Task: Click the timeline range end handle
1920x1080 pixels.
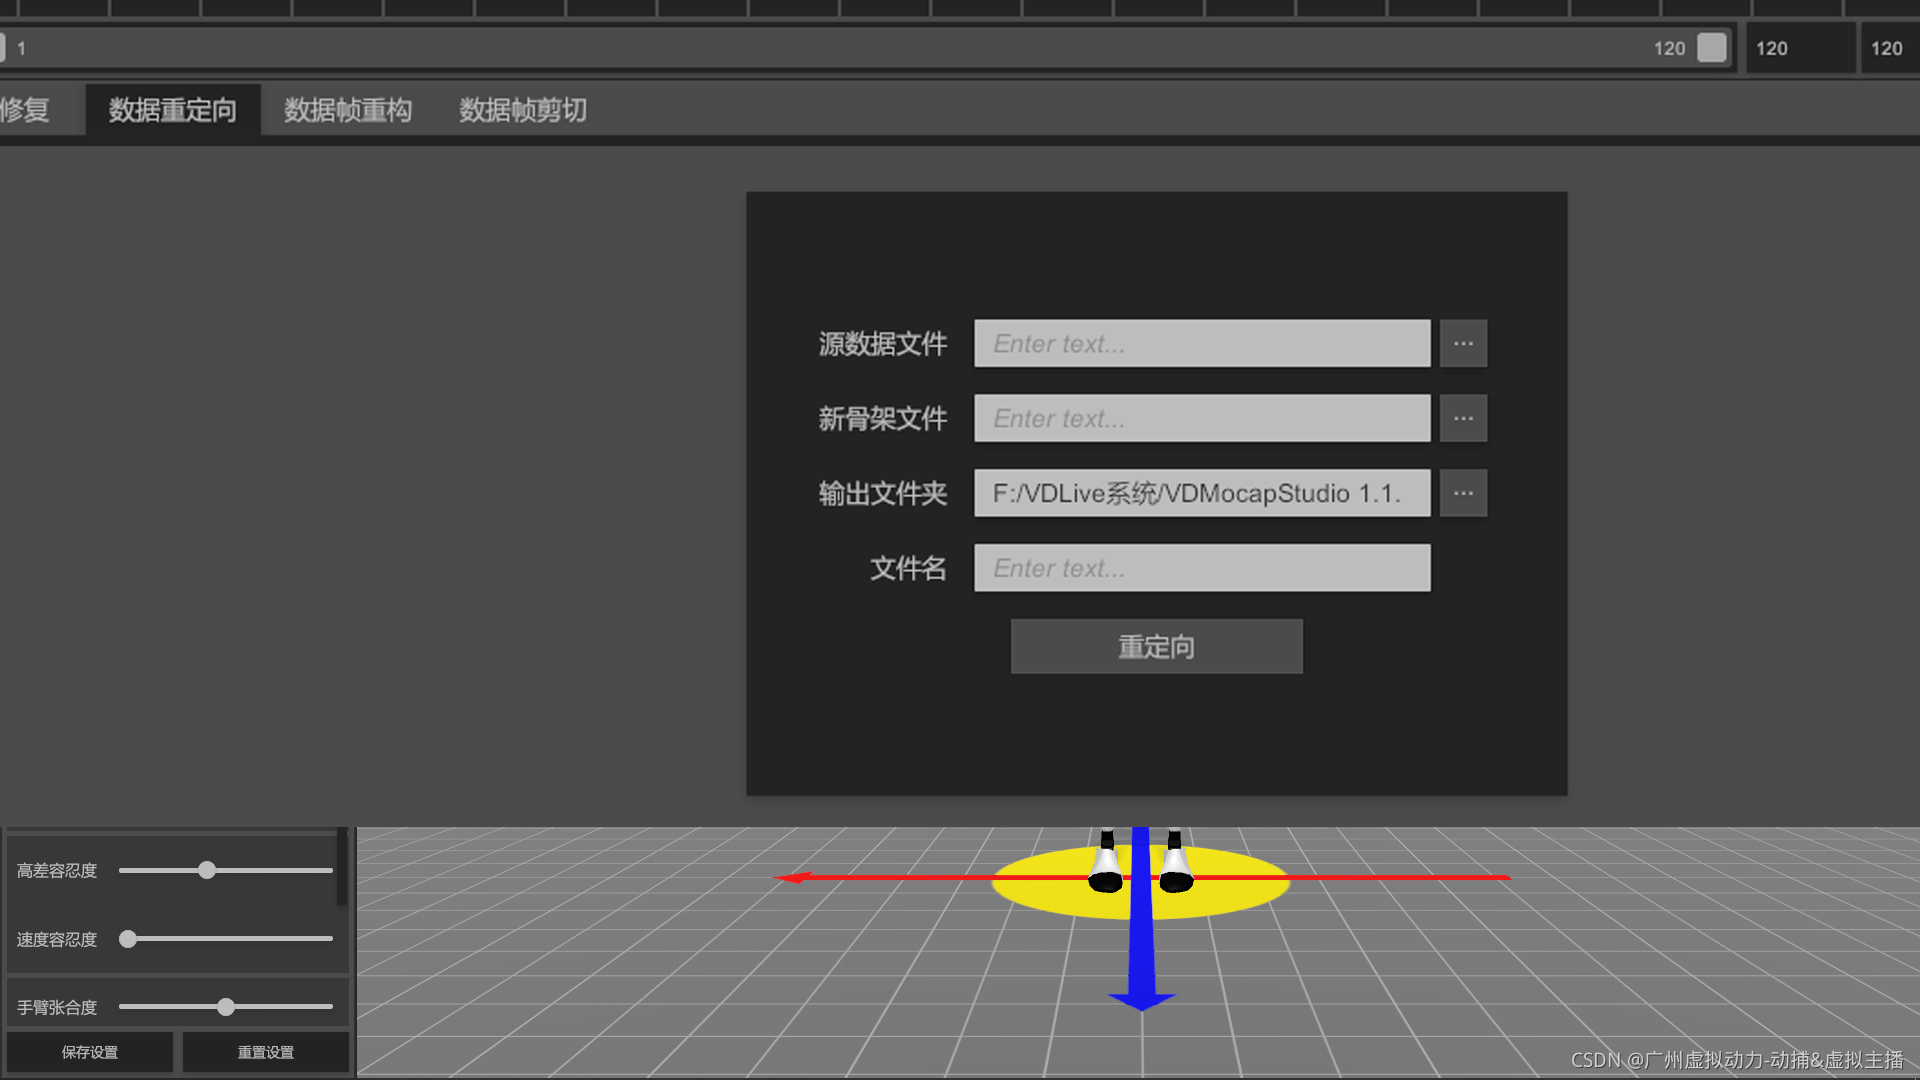Action: tap(1712, 48)
